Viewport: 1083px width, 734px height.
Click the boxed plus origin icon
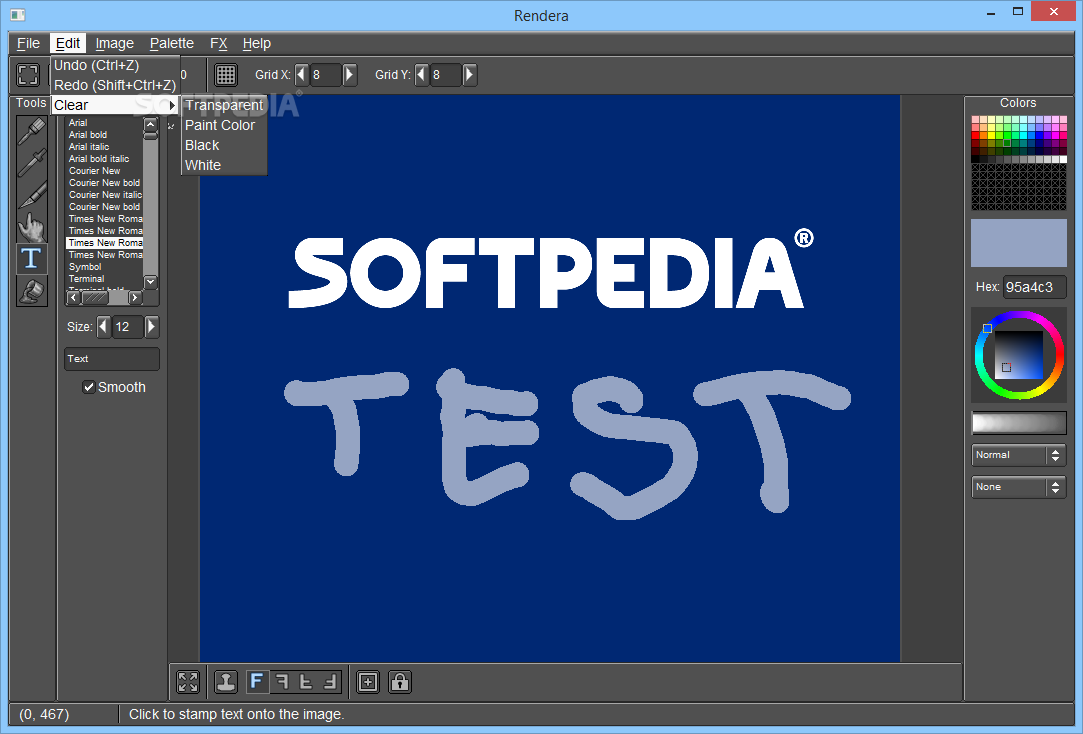(x=368, y=682)
